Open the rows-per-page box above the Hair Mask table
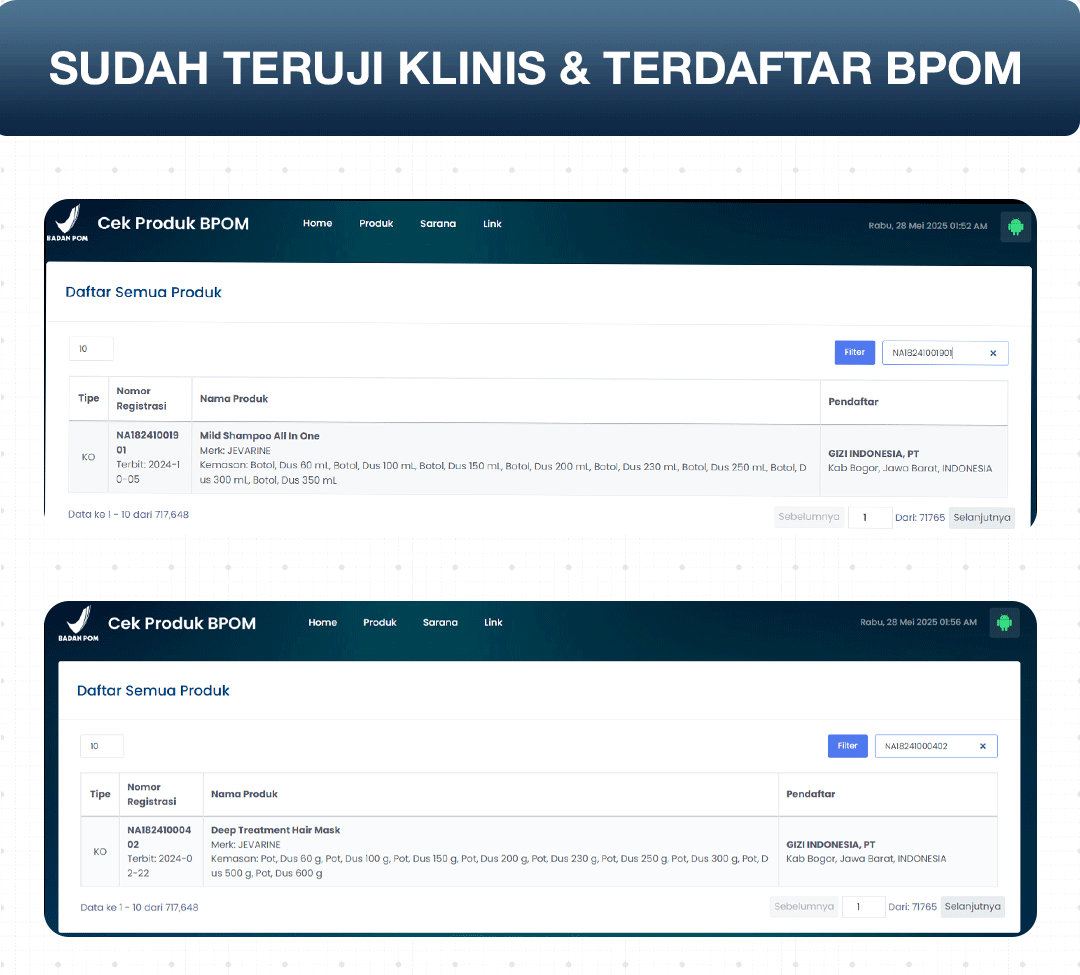 pyautogui.click(x=102, y=746)
